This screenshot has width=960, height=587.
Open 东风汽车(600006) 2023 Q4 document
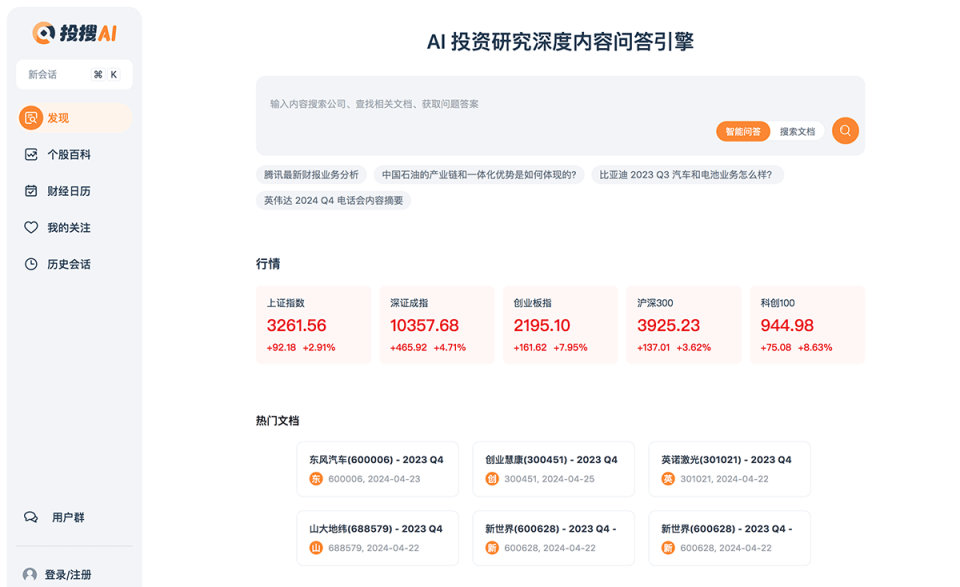click(377, 469)
